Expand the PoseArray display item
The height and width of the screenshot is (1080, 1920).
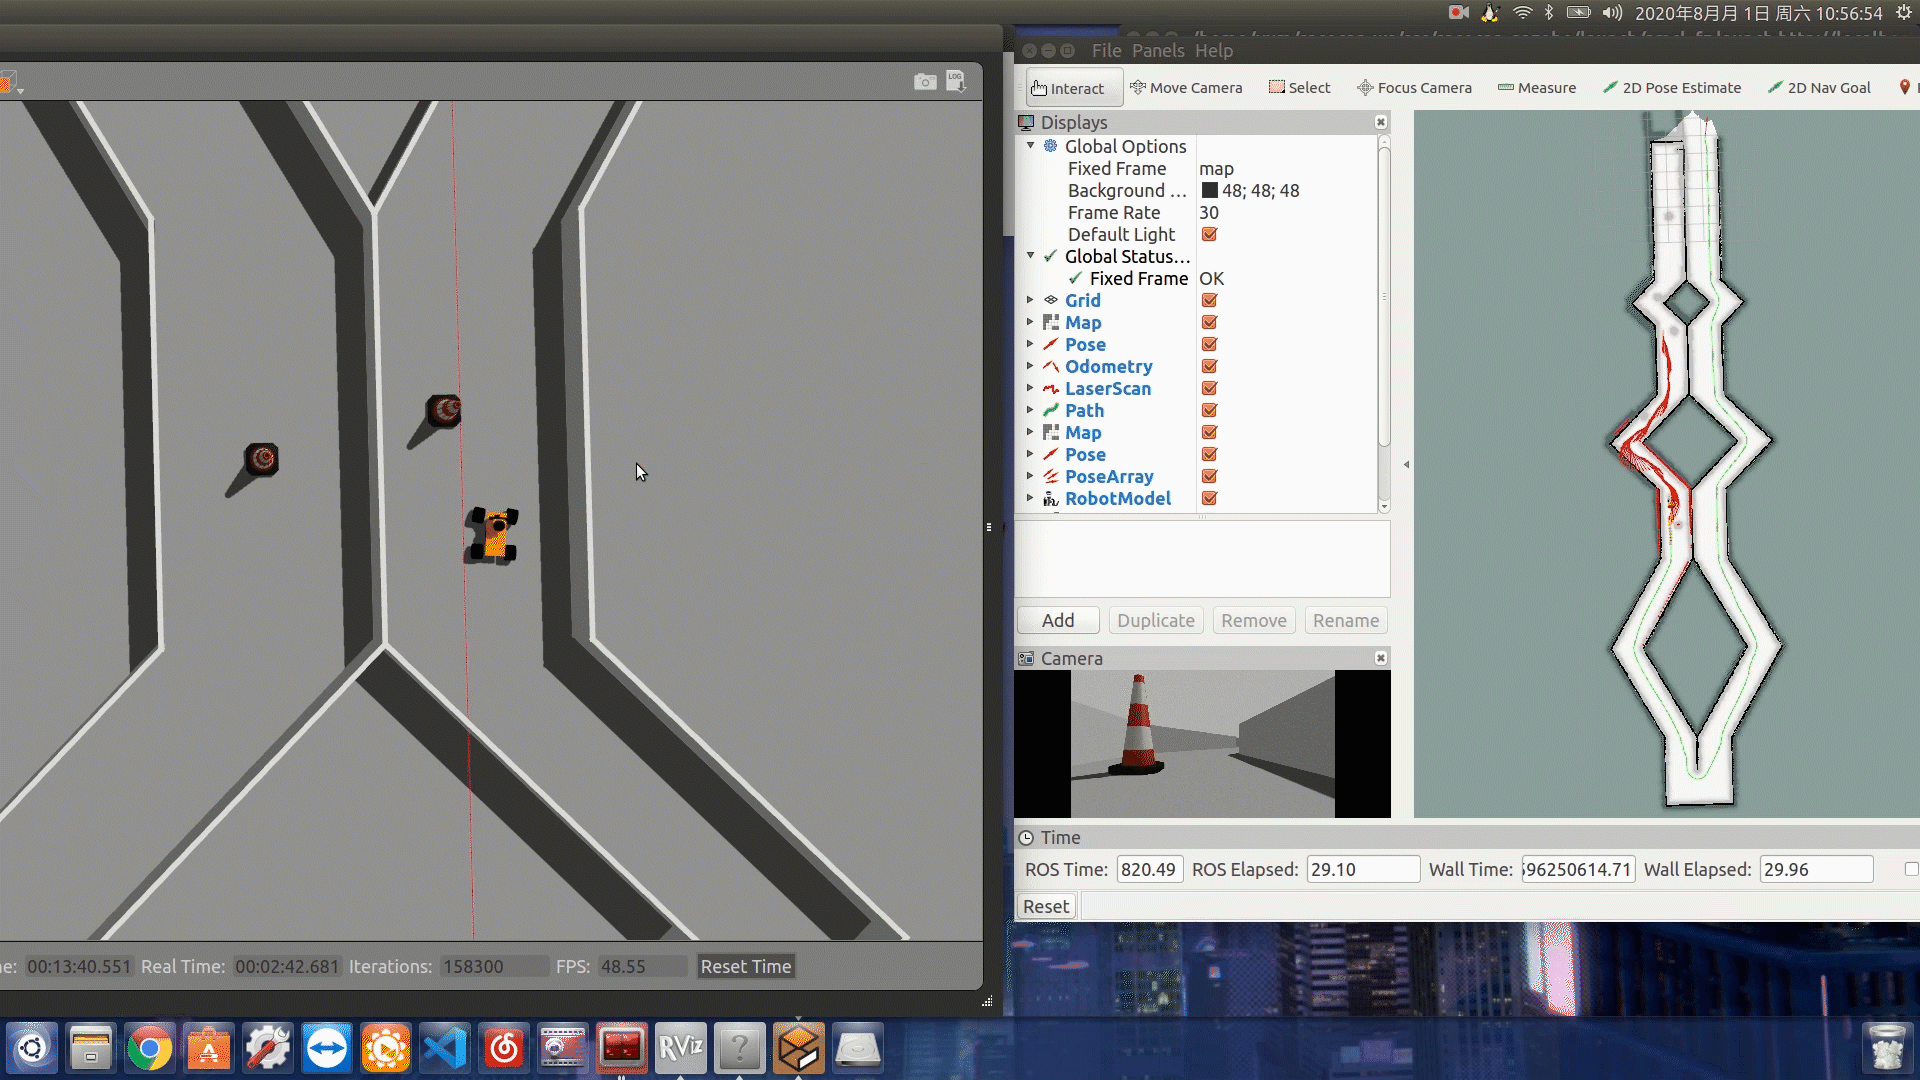tap(1030, 477)
